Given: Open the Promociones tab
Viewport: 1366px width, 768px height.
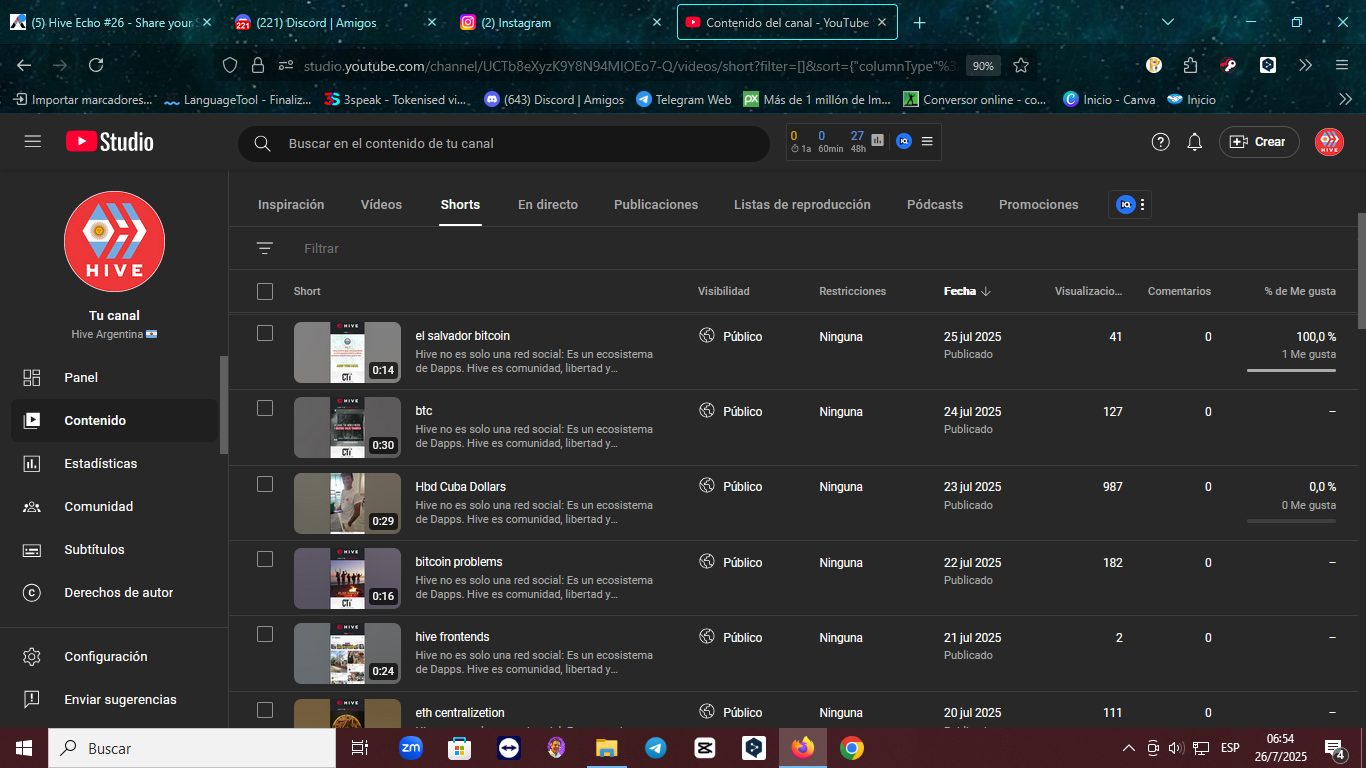Looking at the screenshot, I should tap(1039, 204).
